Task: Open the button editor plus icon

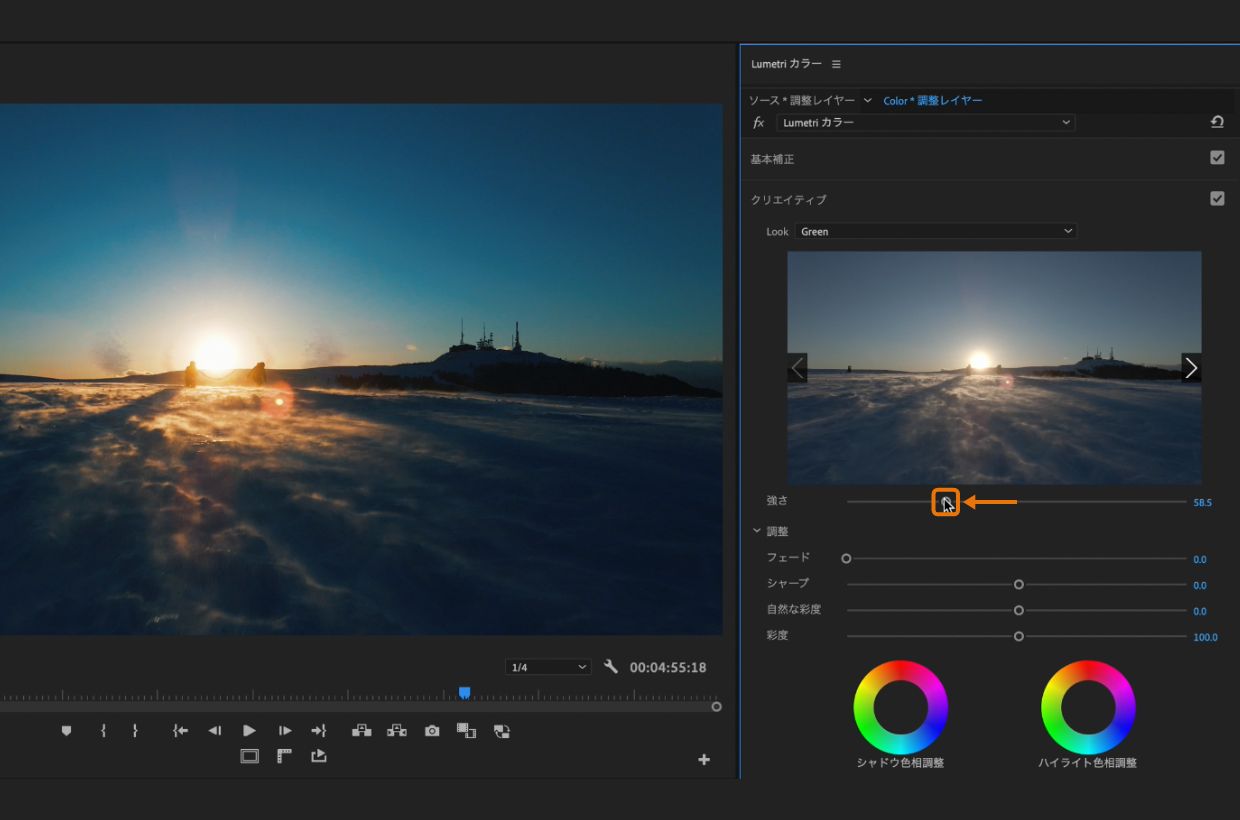Action: point(704,760)
